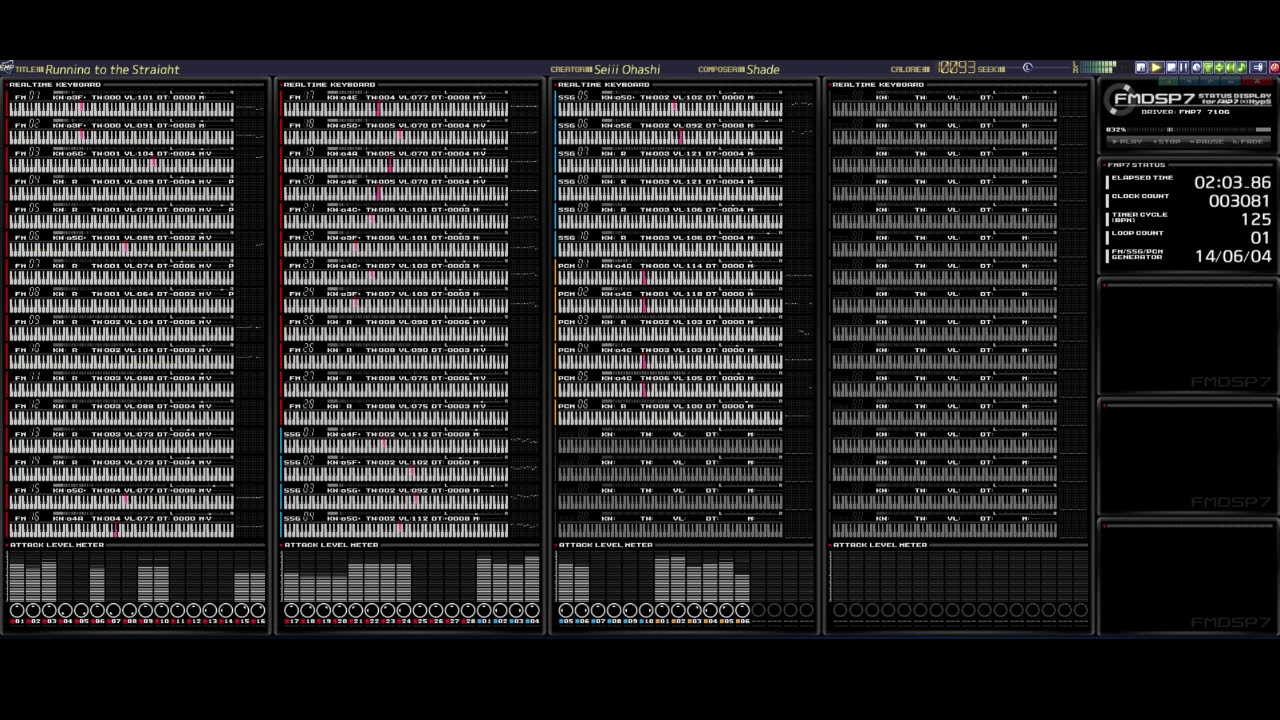Click the title text 'Running to the Straight'
1280x720 pixels.
[112, 69]
